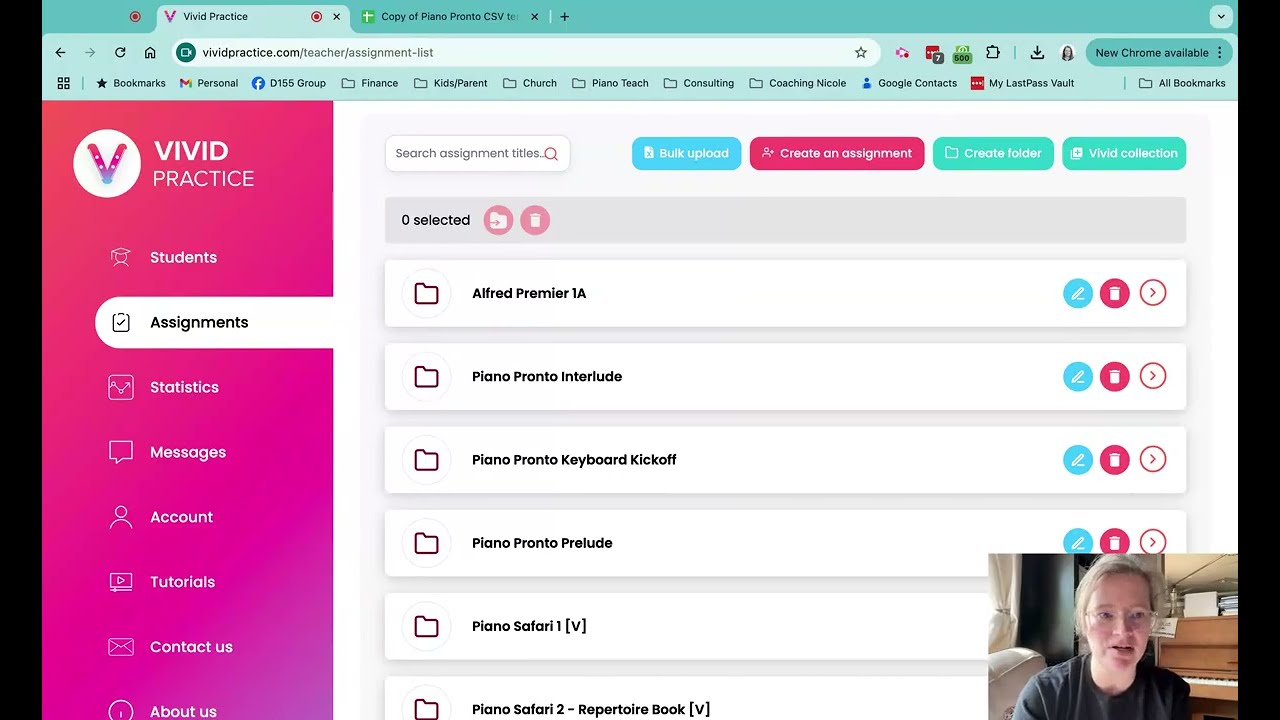This screenshot has height=720, width=1280.
Task: Open a new browser tab
Action: click(x=564, y=16)
